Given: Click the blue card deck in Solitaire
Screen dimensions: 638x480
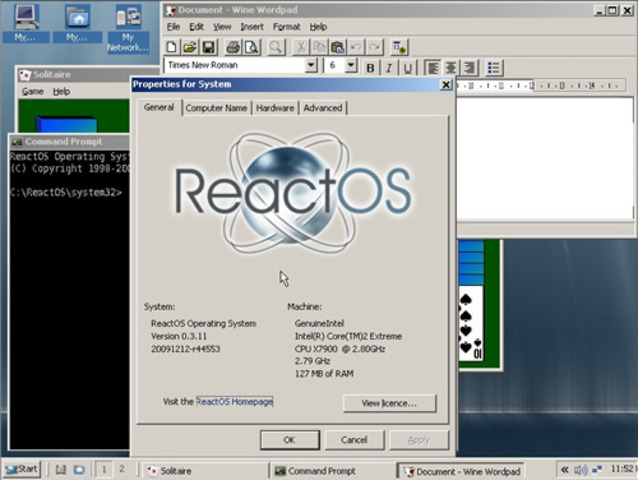Looking at the screenshot, I should 67,124.
